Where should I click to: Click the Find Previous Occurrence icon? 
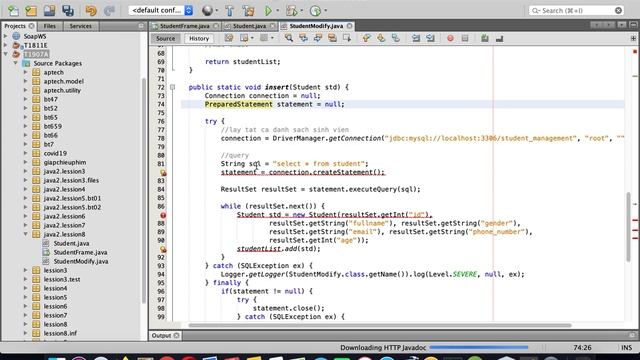[x=303, y=38]
